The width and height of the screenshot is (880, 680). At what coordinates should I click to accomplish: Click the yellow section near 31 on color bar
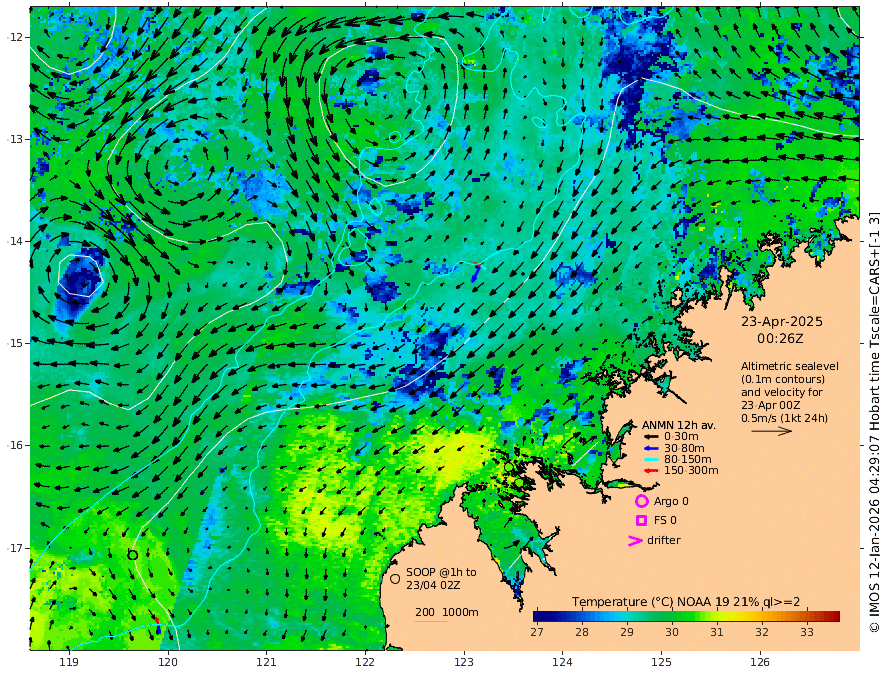click(x=717, y=617)
